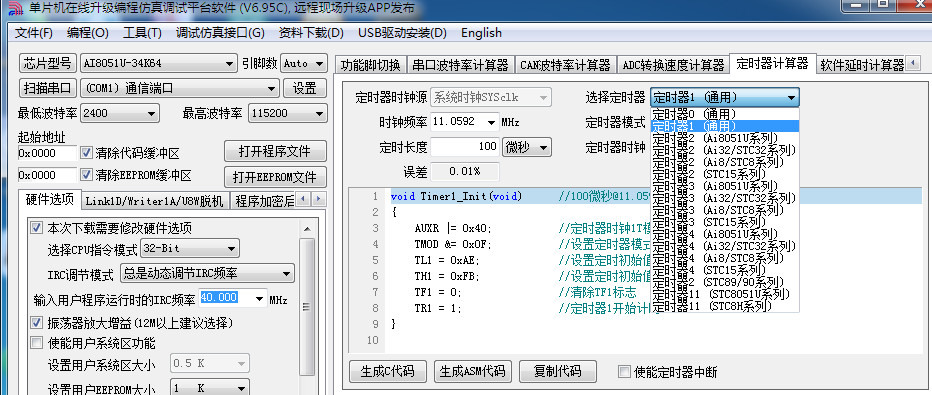Select 定时器11 (STC8051U系列) option
The height and width of the screenshot is (395, 932).
(725, 294)
